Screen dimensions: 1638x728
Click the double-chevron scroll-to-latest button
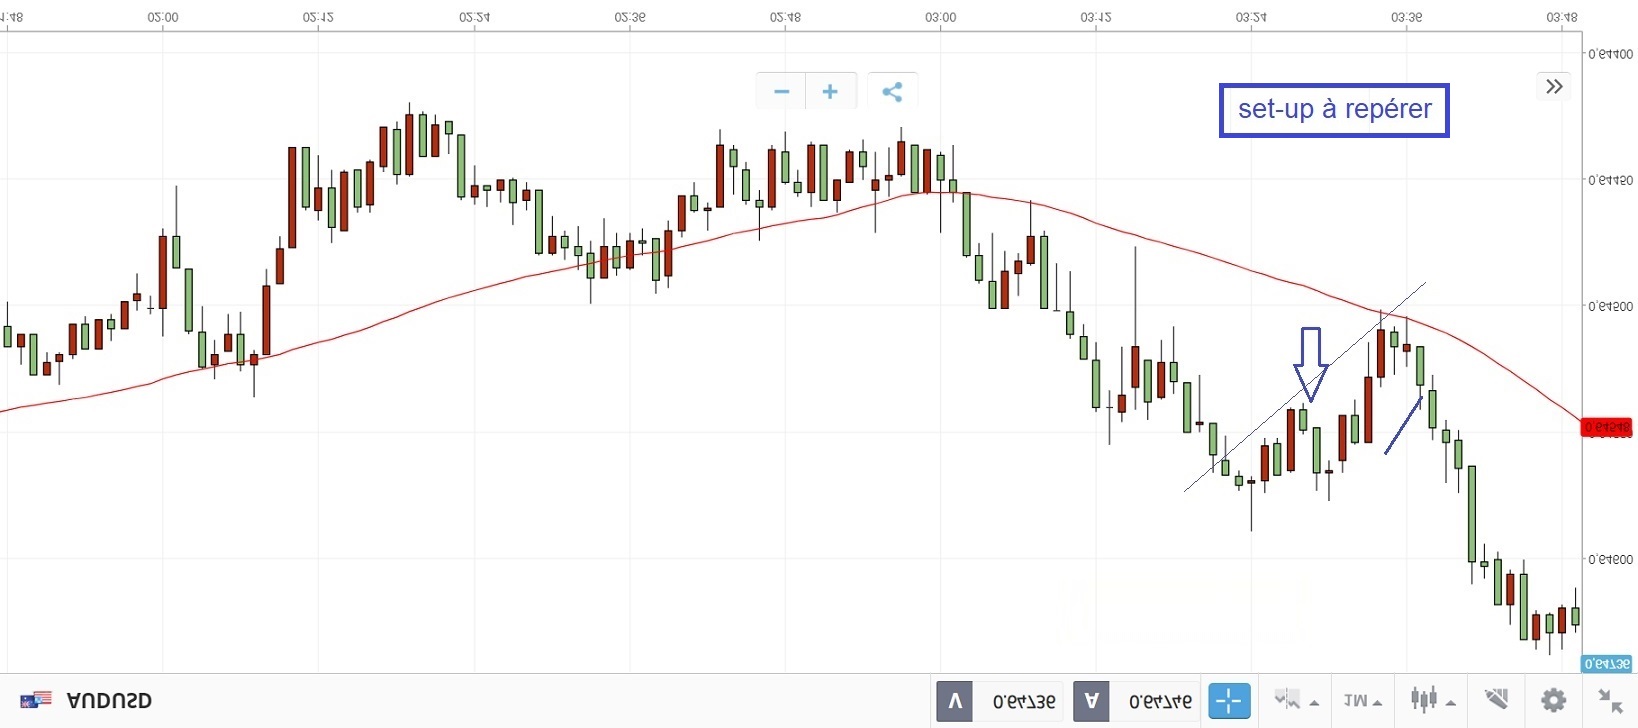tap(1553, 87)
